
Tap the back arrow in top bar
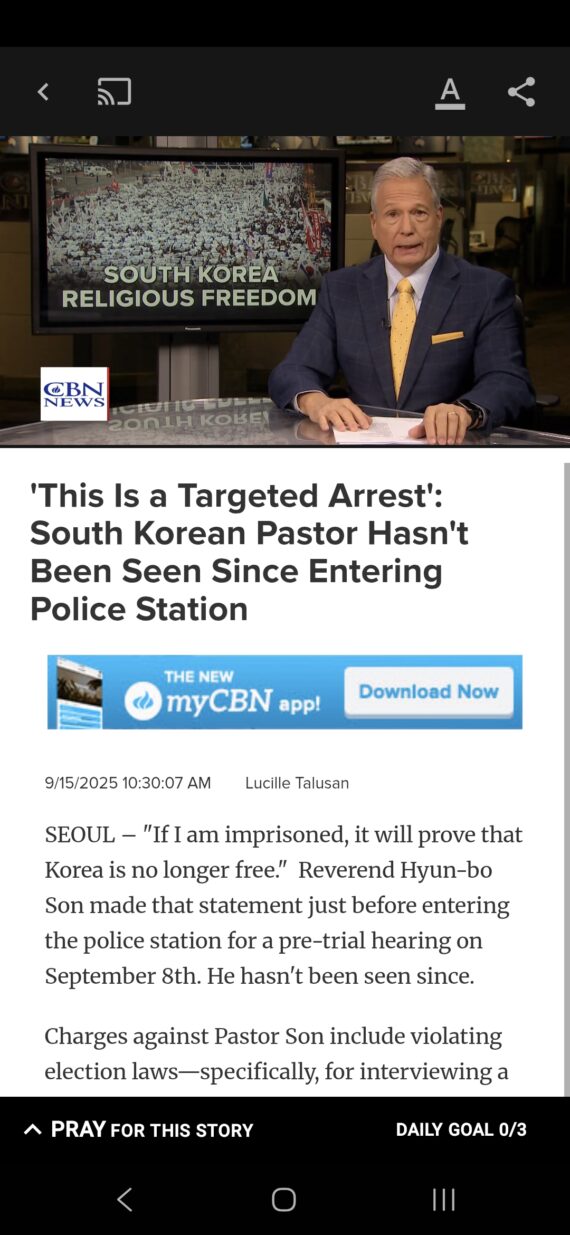click(43, 92)
